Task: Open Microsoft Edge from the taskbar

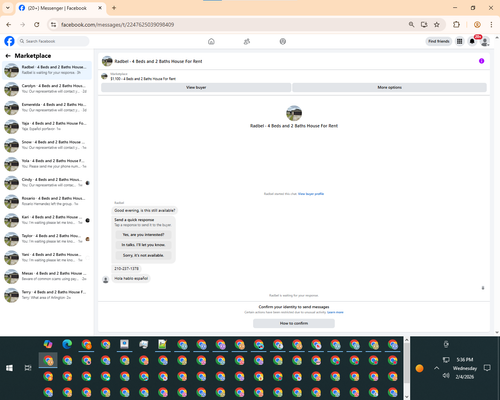Action: 67,344
